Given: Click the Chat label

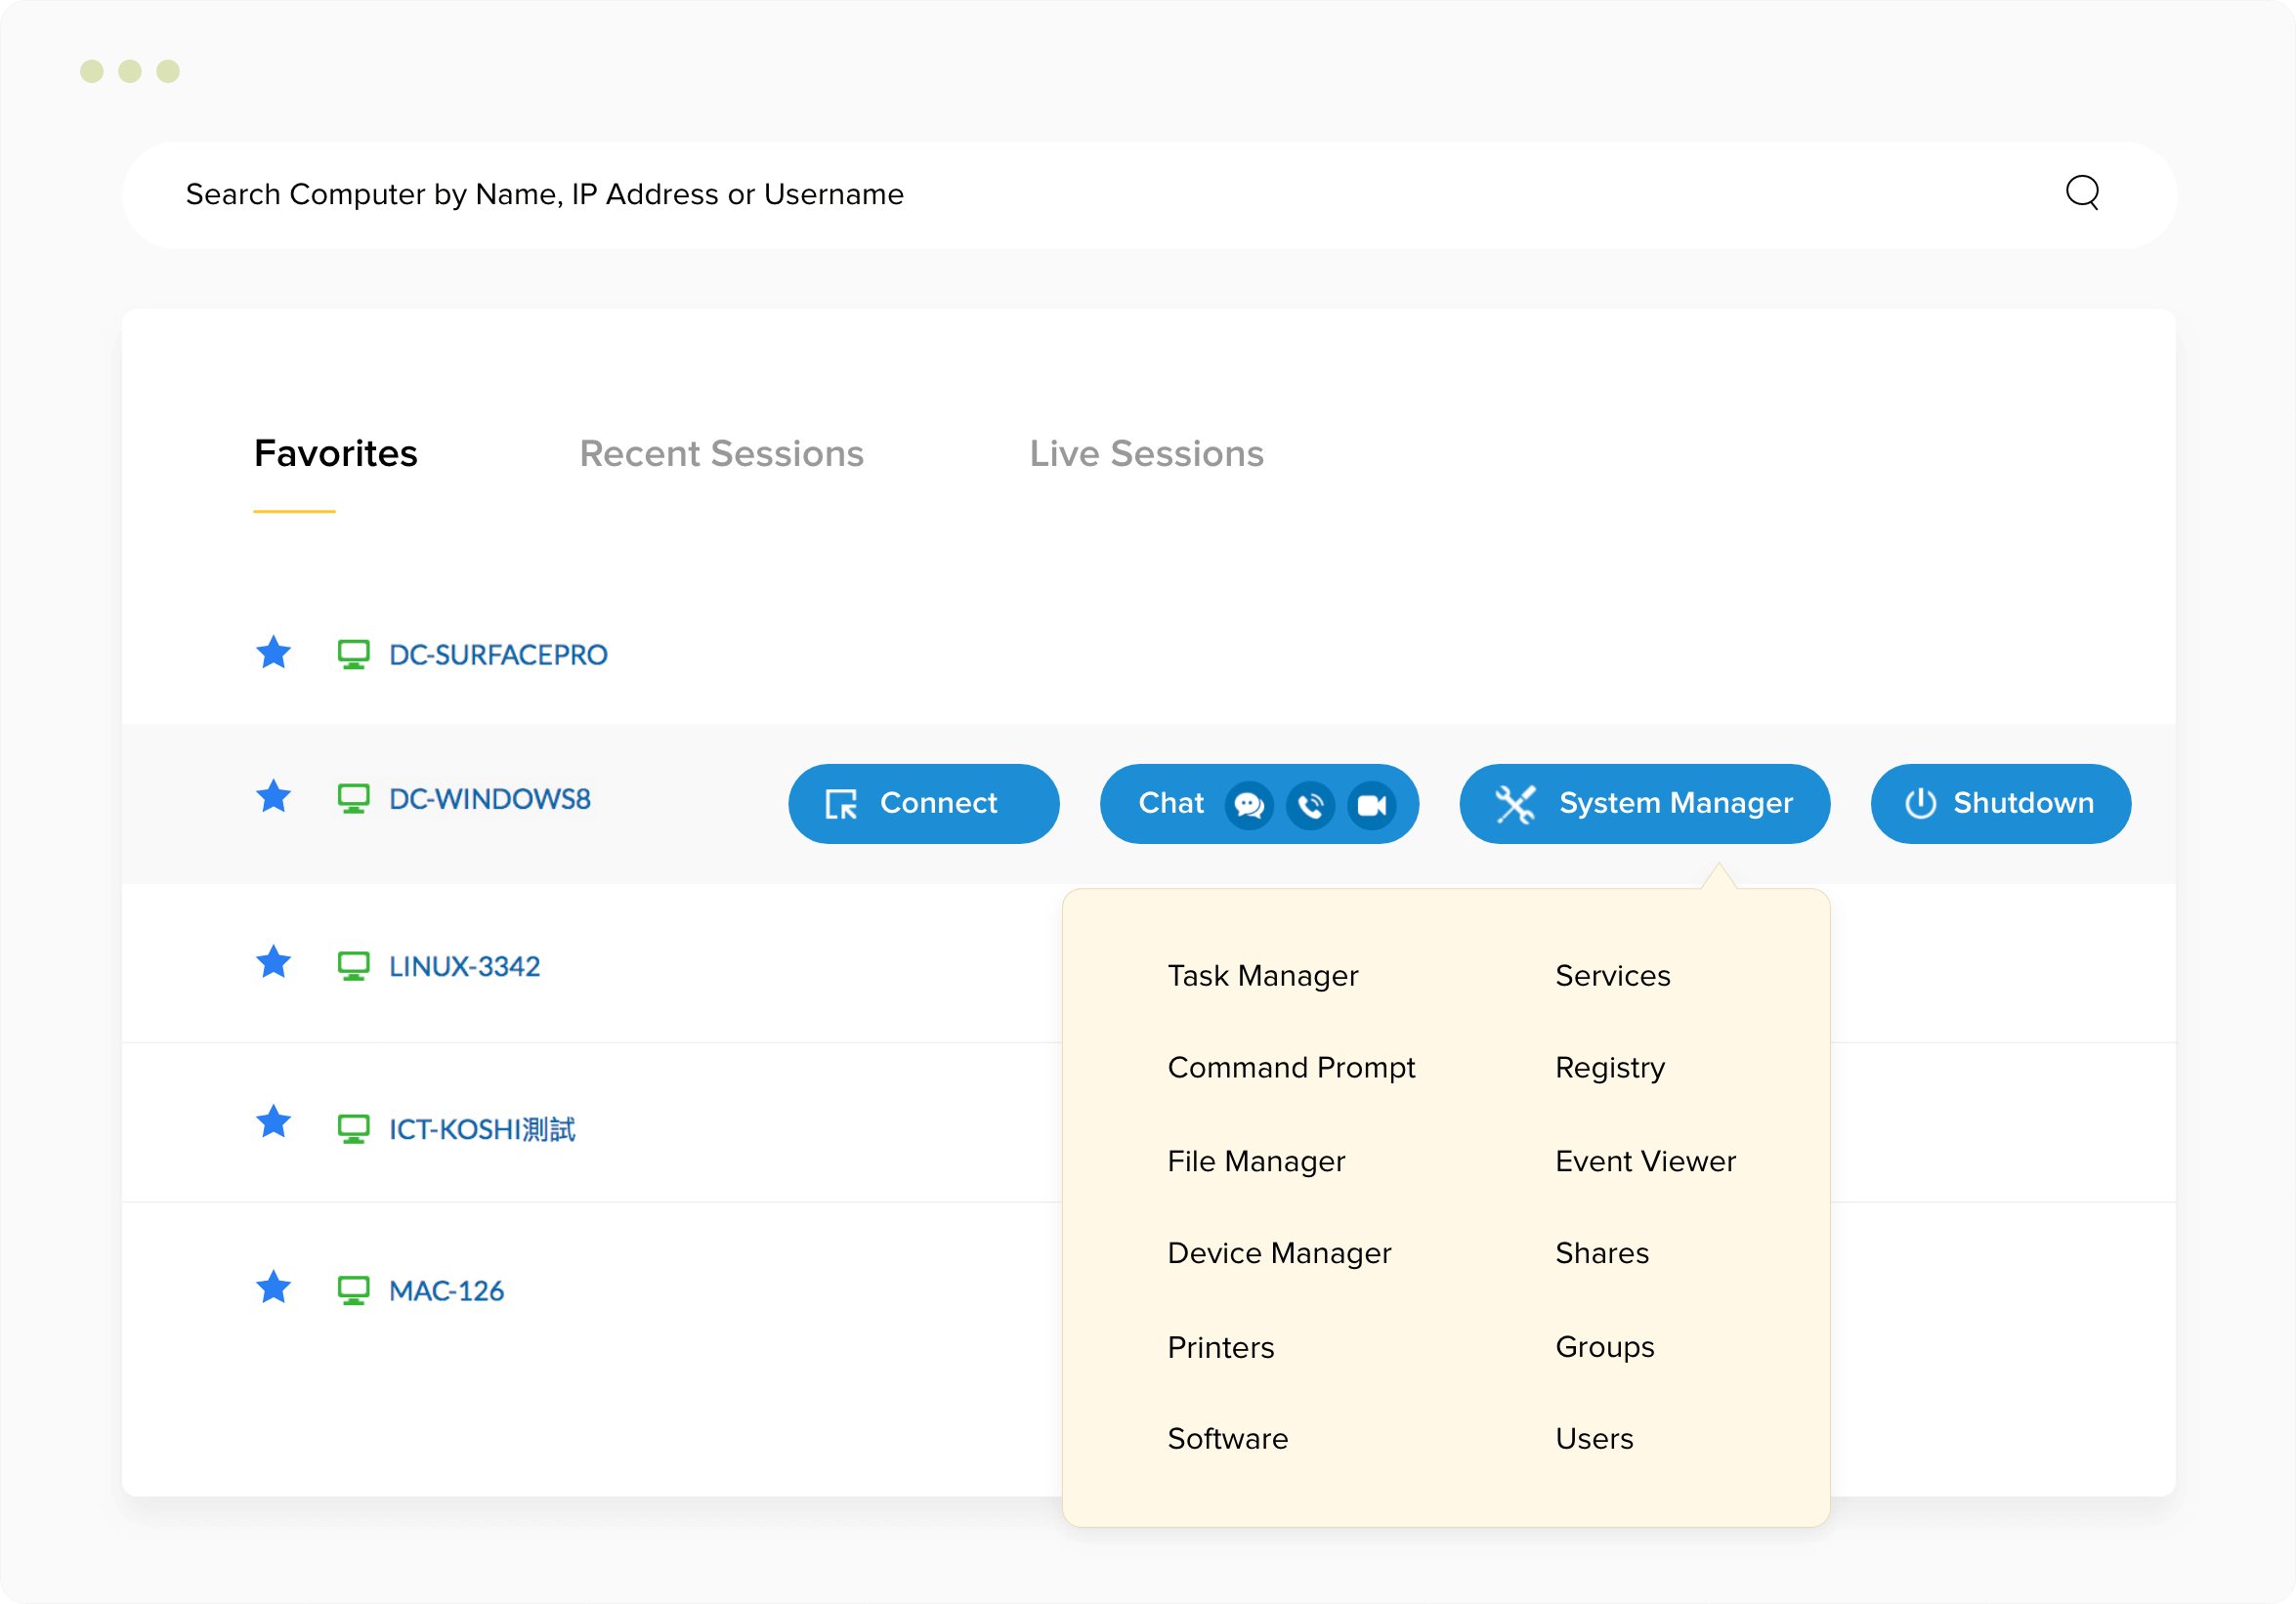Looking at the screenshot, I should [1171, 803].
